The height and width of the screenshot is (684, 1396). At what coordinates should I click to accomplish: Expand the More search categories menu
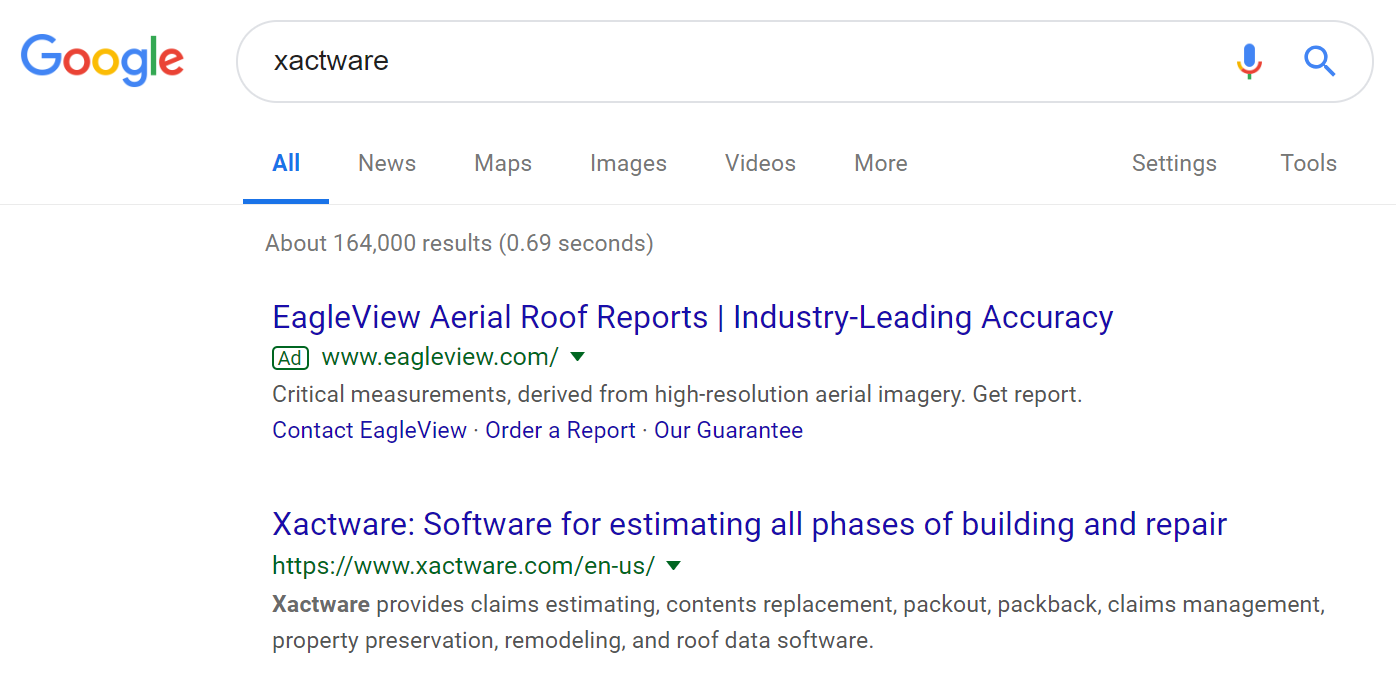click(x=881, y=163)
